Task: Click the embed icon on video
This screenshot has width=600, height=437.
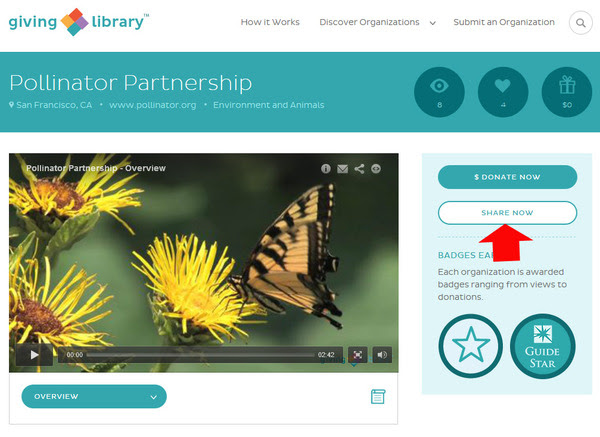Action: click(x=376, y=169)
